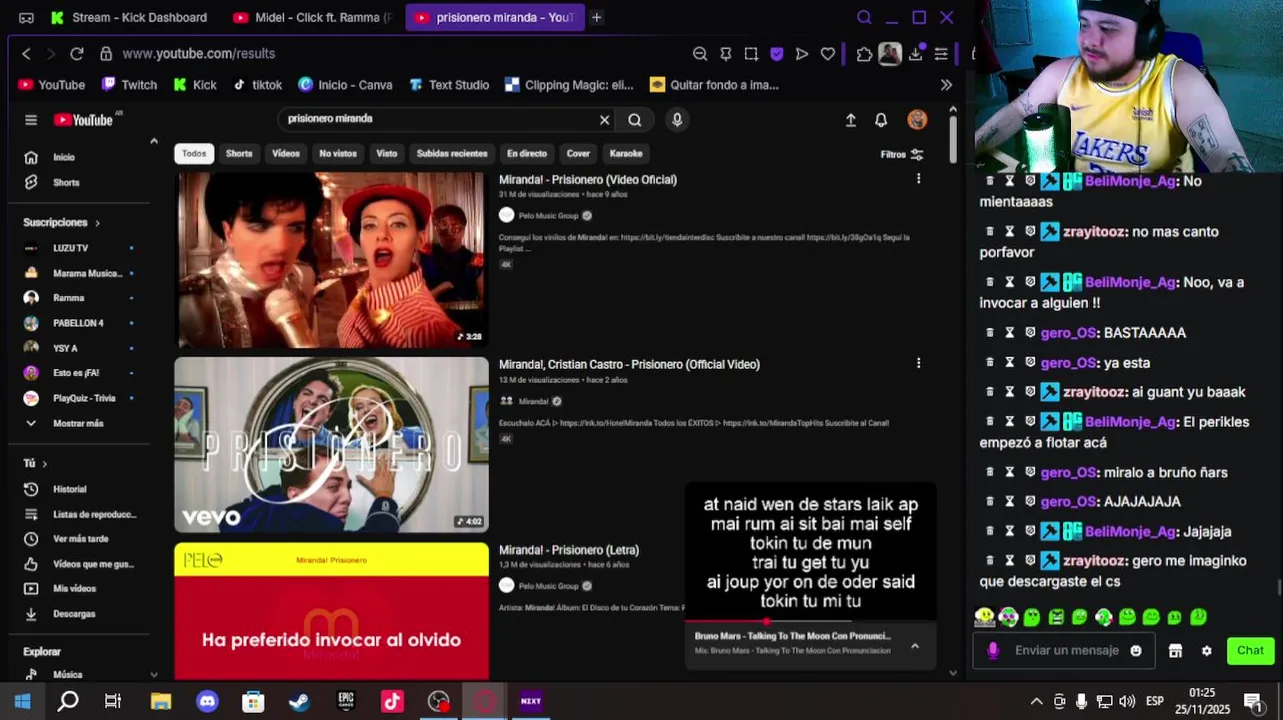The width and height of the screenshot is (1283, 720).
Task: Open the YouTube guide hamburger menu
Action: 31,120
